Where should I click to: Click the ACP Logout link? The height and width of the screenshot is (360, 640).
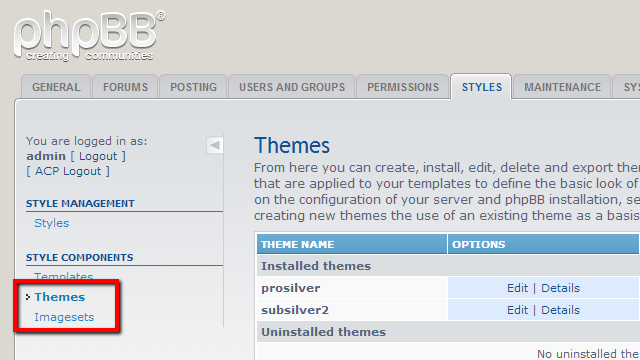coord(68,171)
